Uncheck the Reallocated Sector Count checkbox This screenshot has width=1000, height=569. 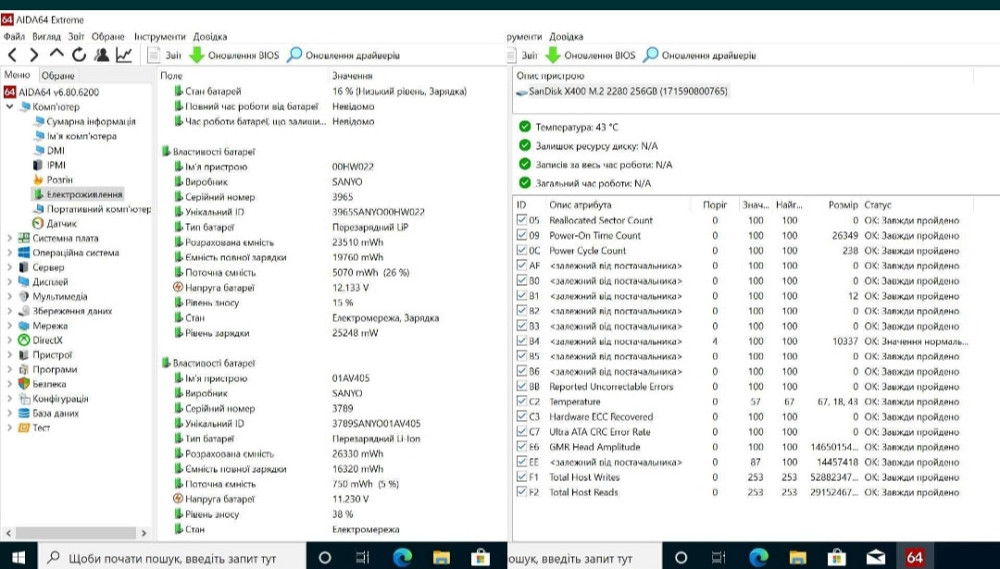pyautogui.click(x=520, y=220)
